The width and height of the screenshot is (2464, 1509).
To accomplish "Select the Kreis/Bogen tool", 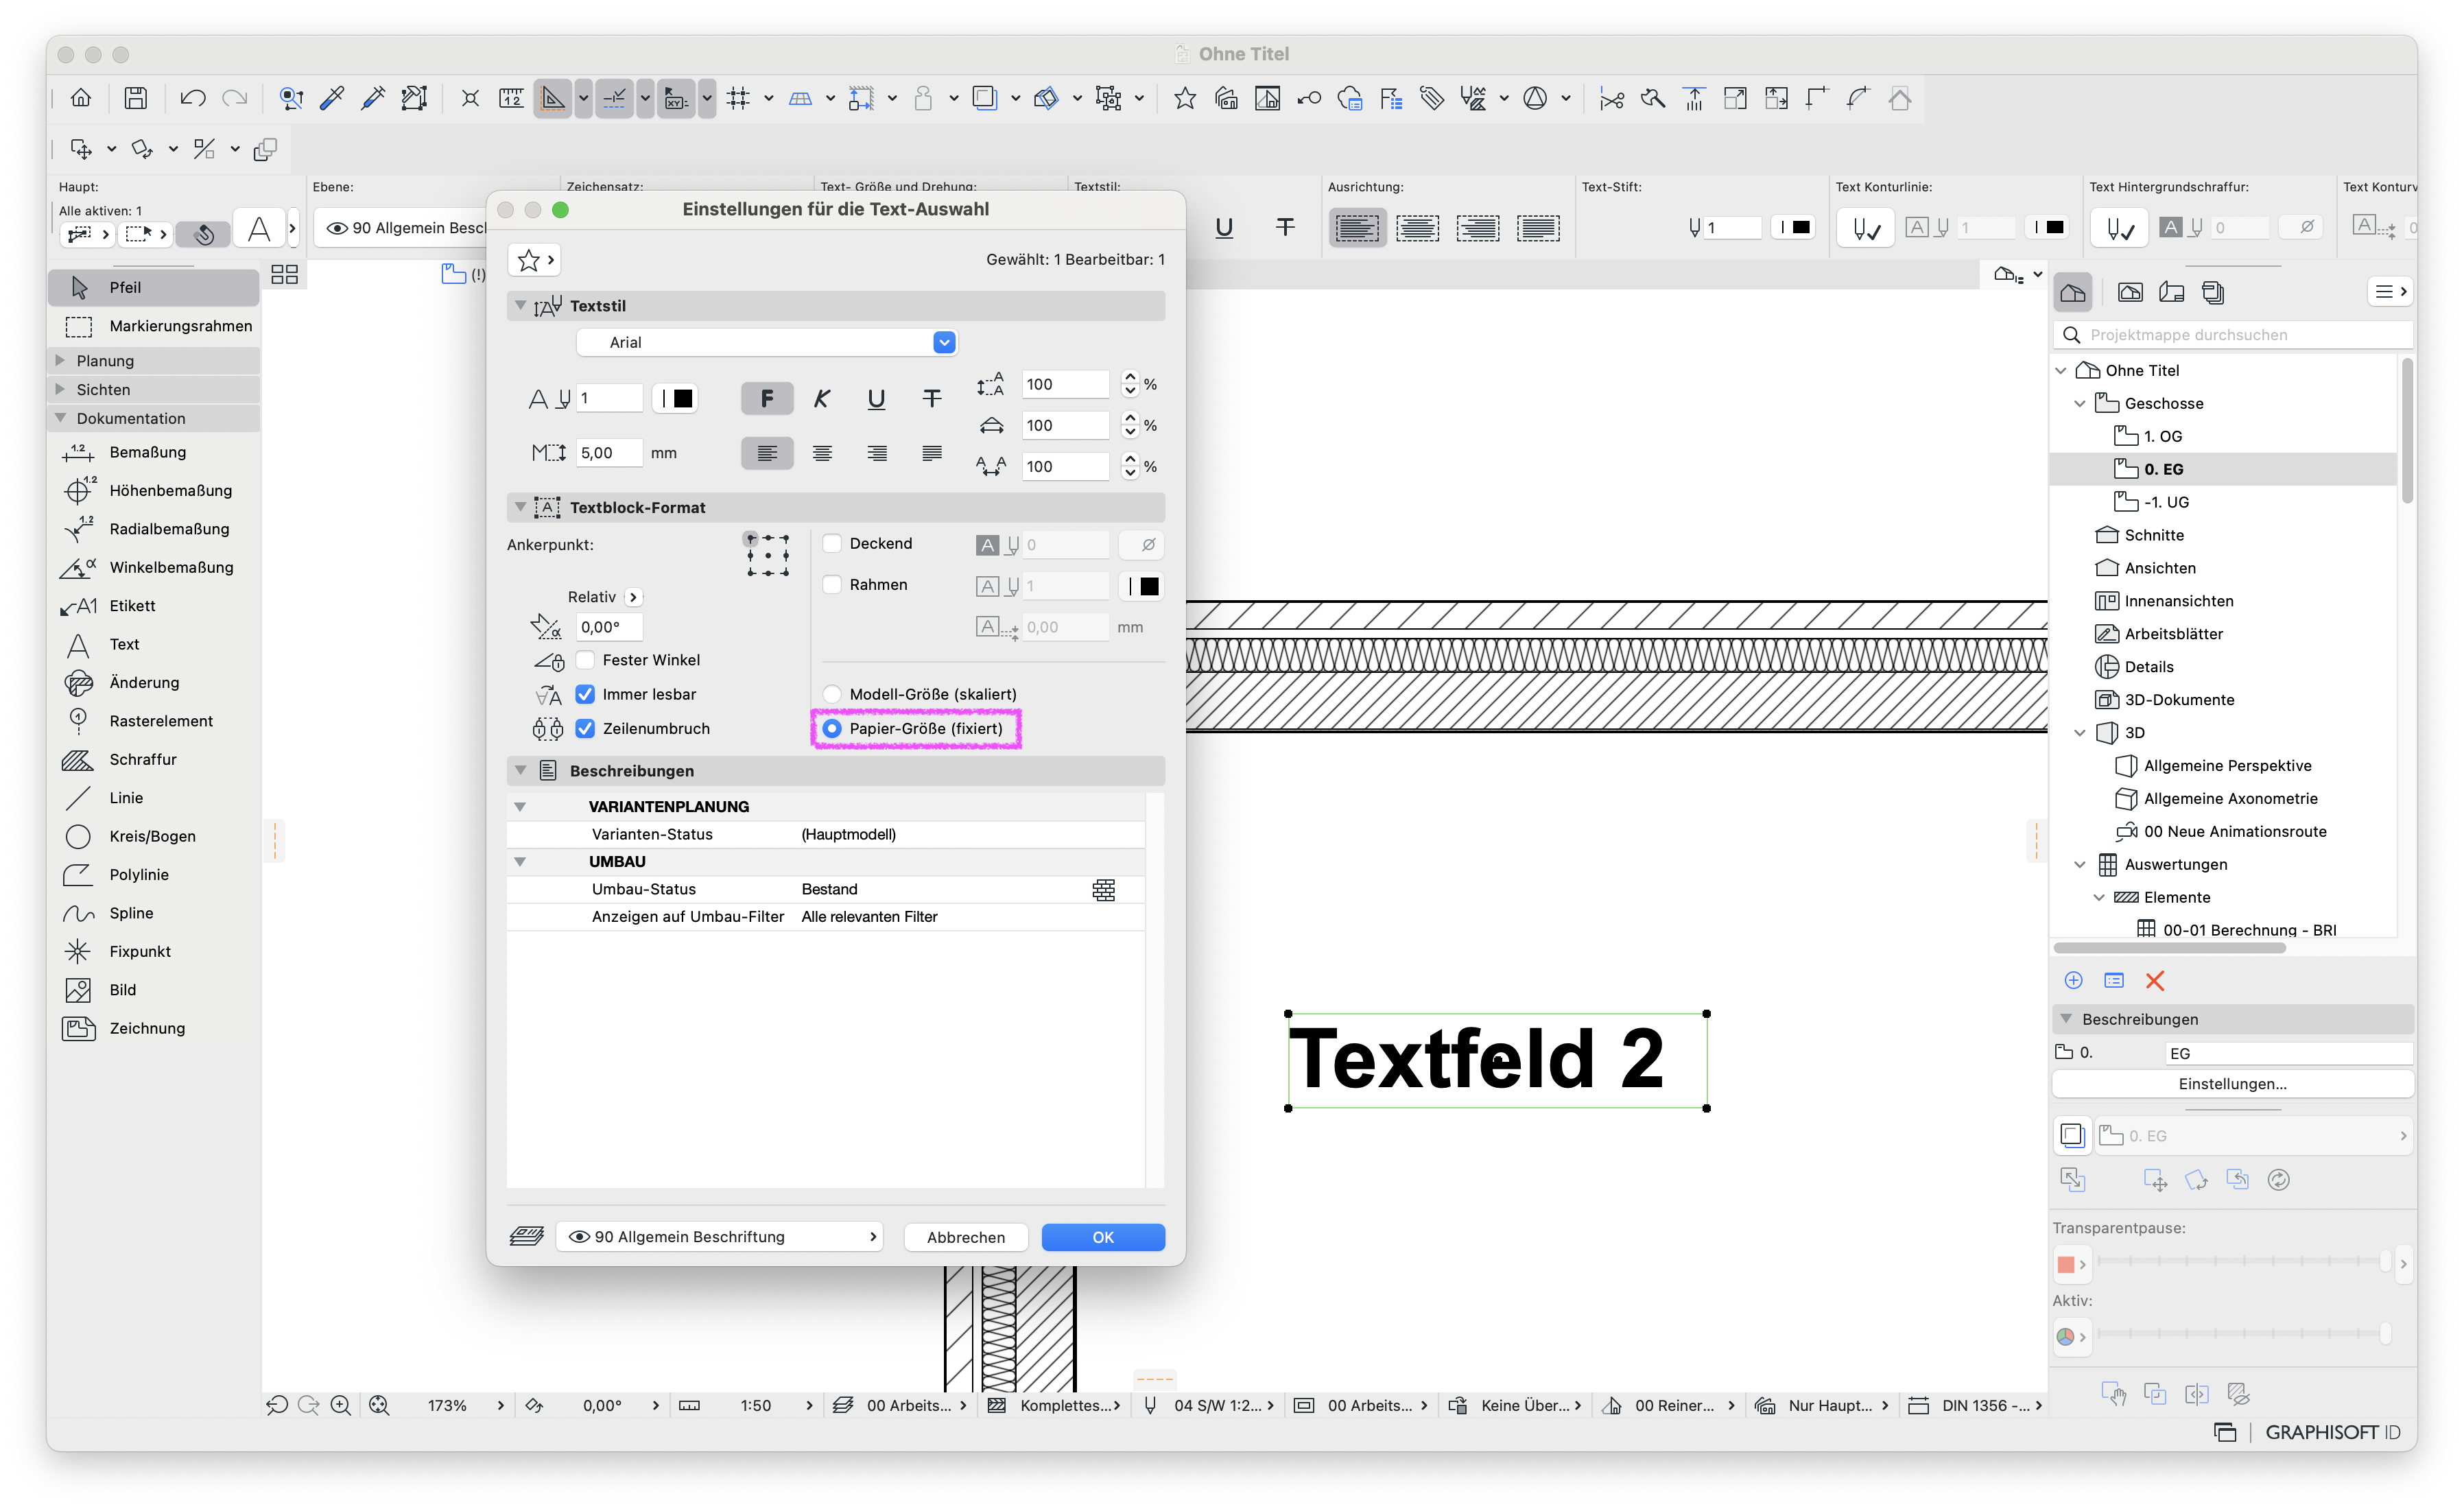I will pyautogui.click(x=153, y=836).
